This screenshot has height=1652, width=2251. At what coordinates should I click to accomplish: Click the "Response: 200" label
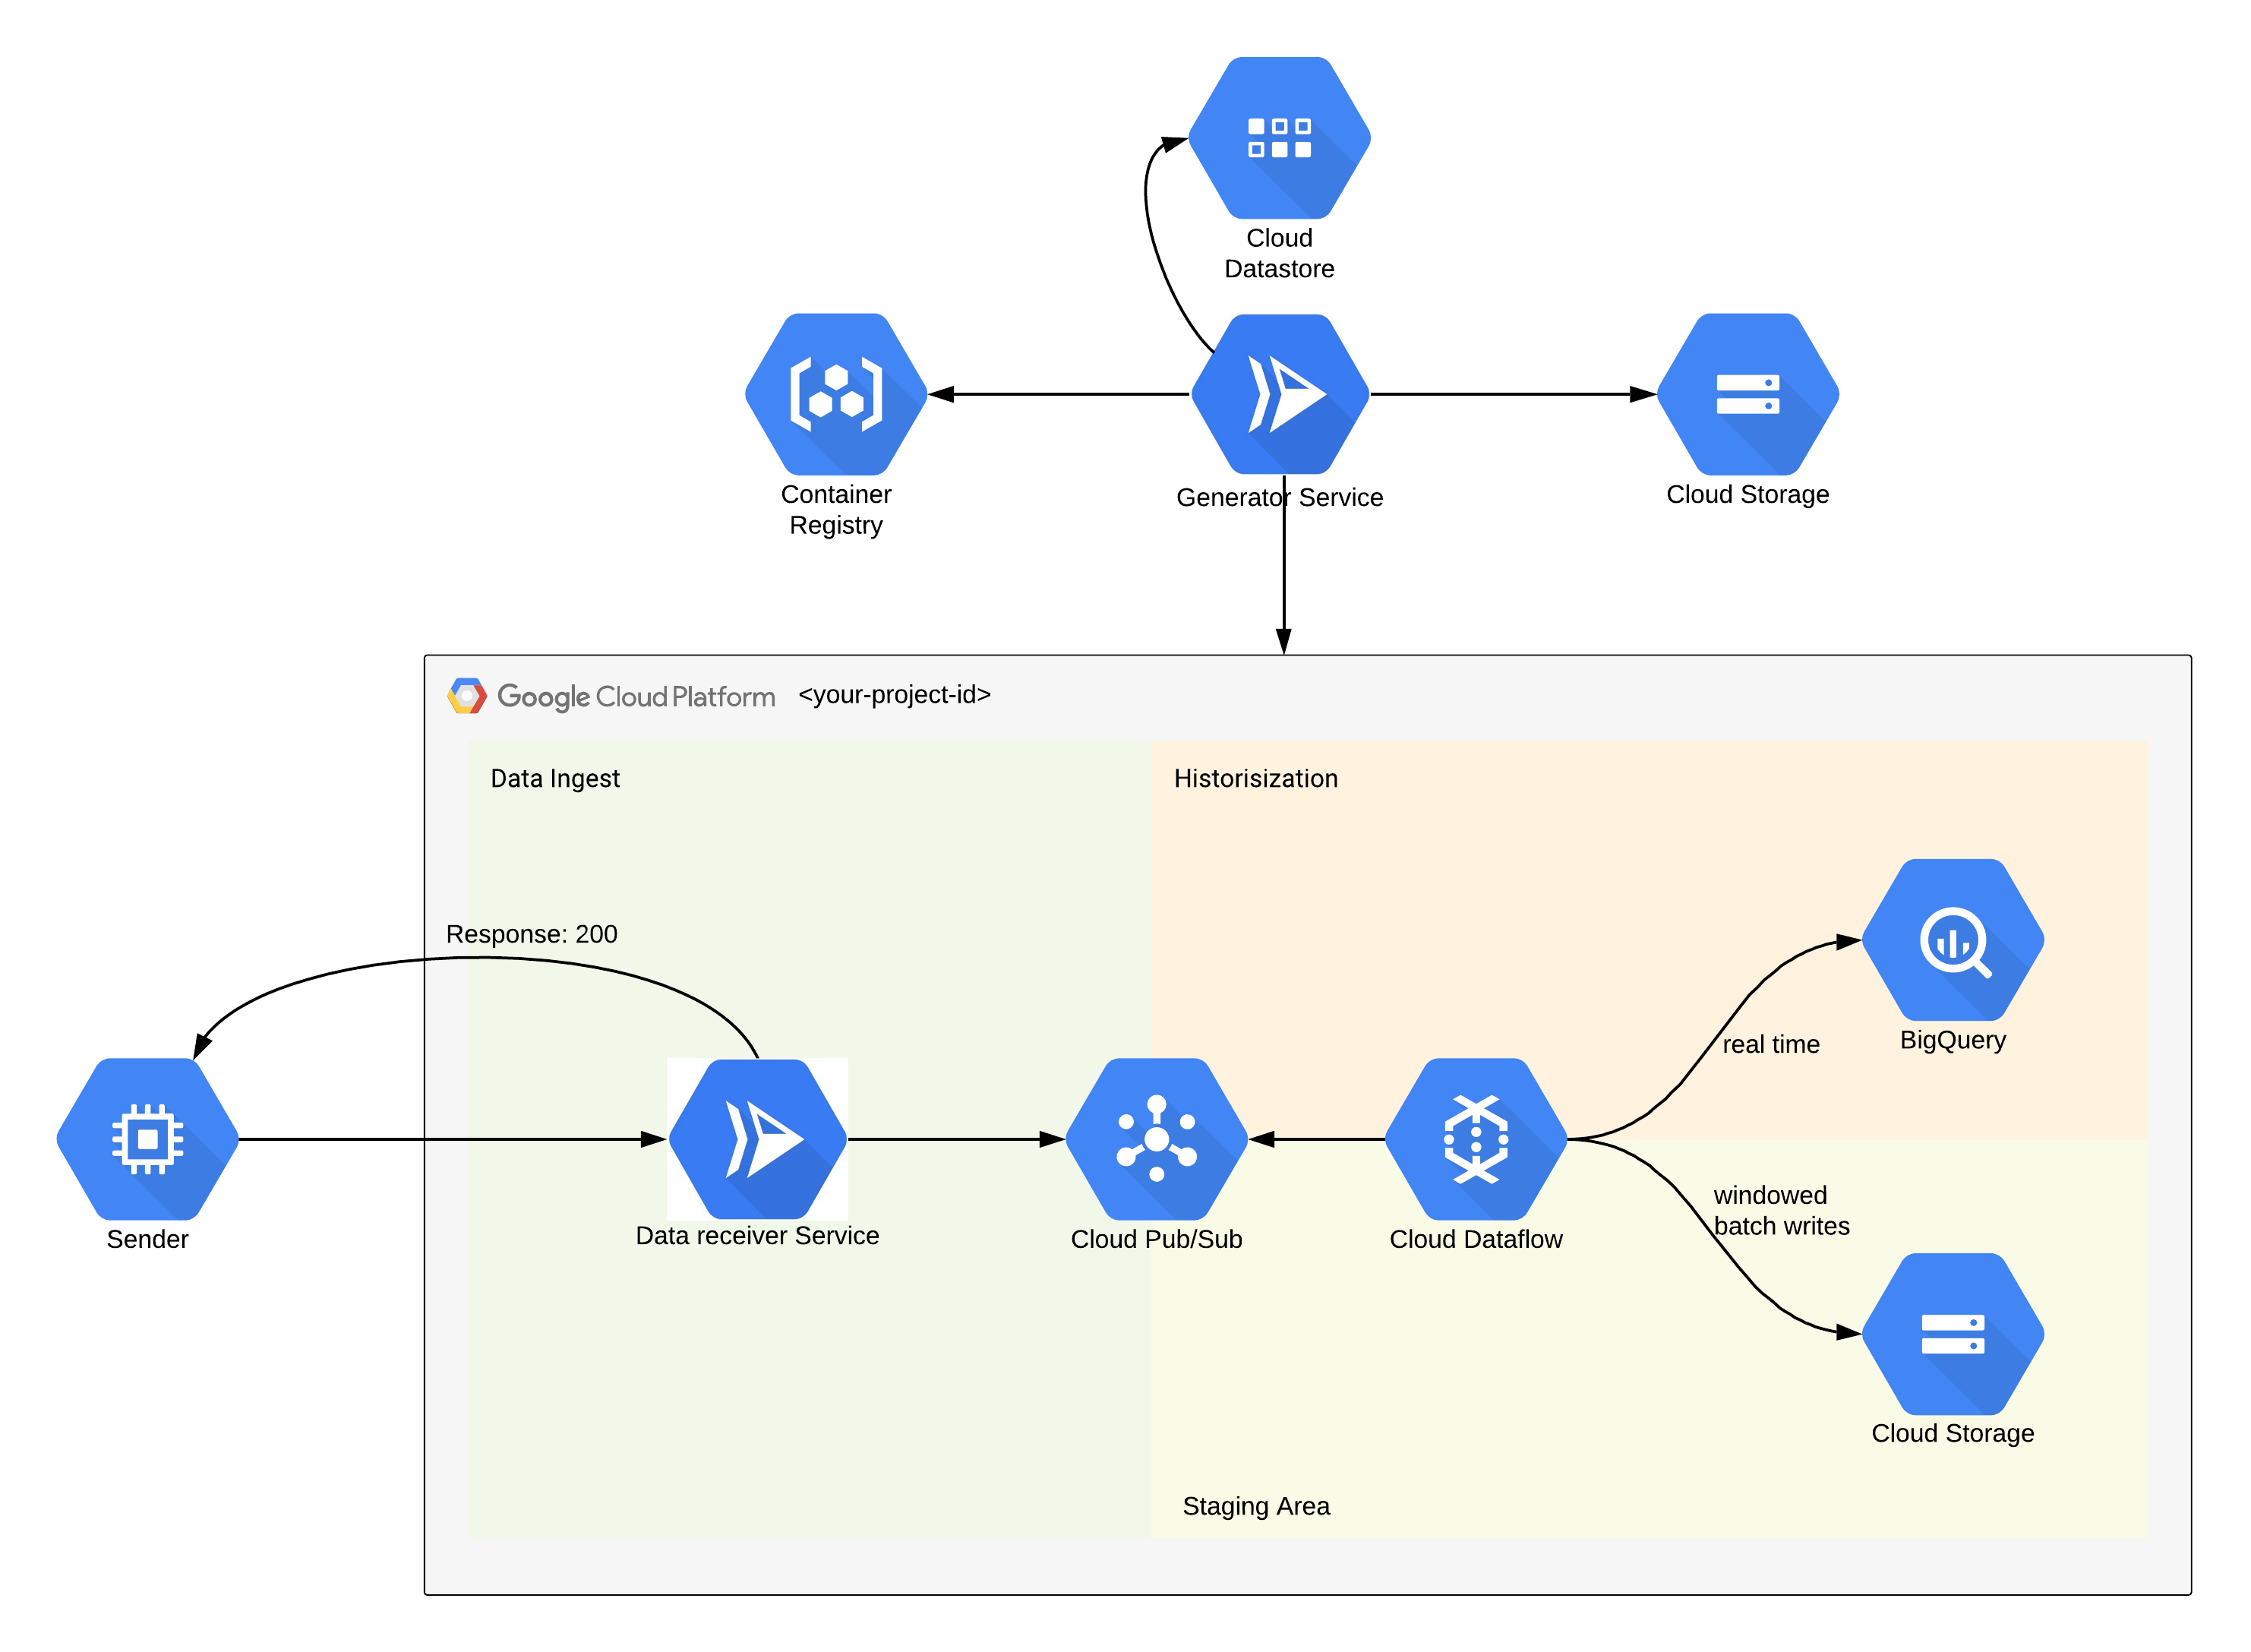[x=532, y=934]
